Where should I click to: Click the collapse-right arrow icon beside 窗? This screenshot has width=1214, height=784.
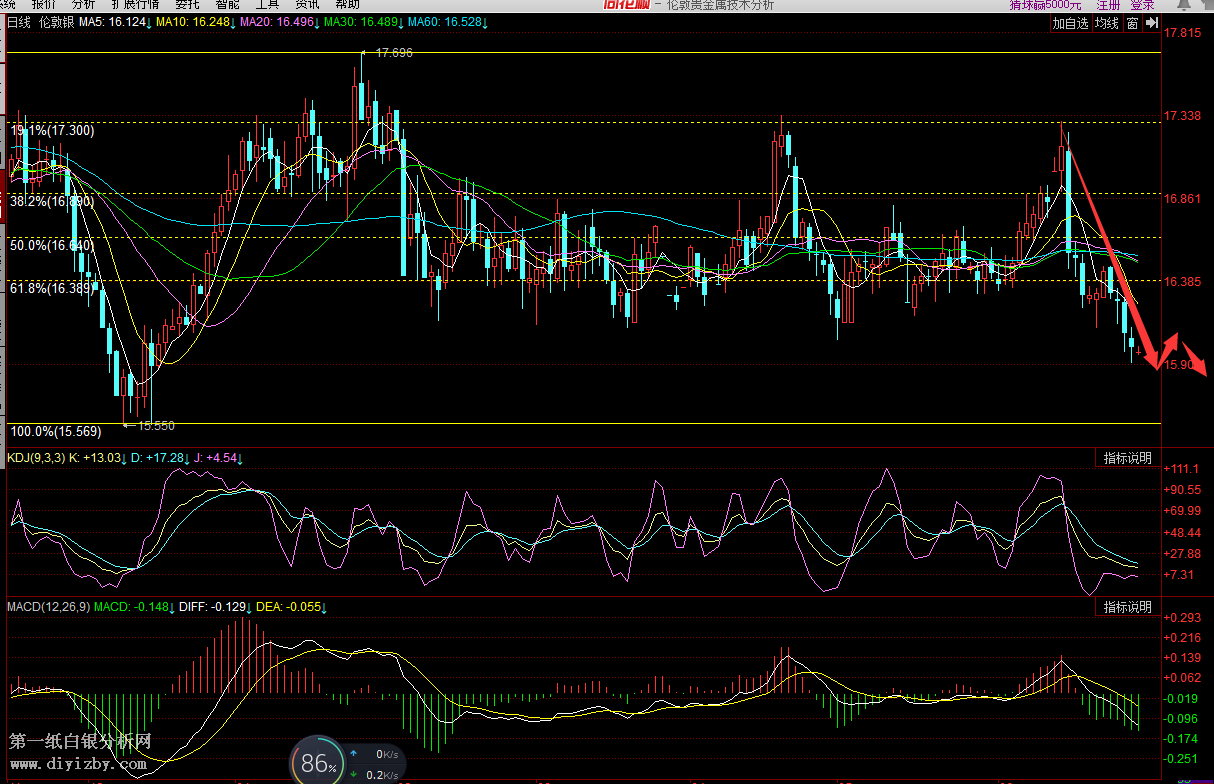point(1151,23)
